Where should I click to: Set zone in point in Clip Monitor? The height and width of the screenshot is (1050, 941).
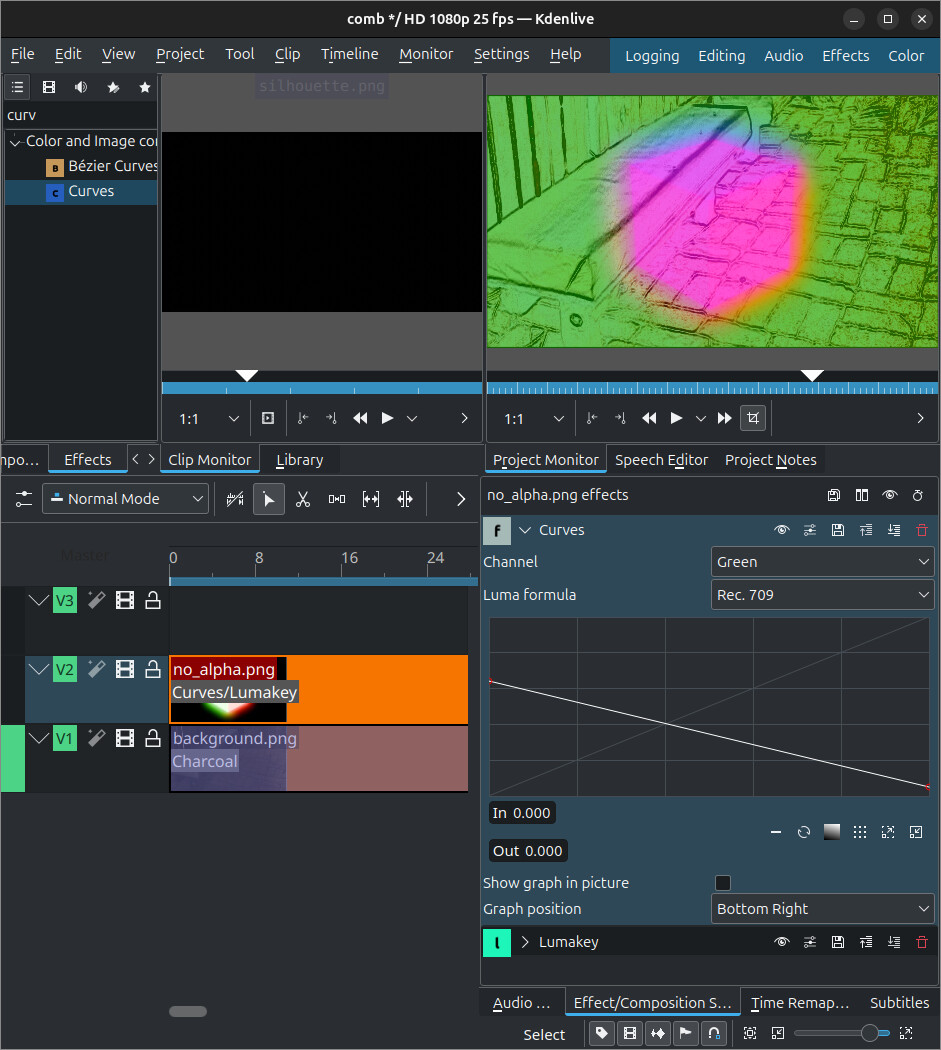tap(303, 419)
